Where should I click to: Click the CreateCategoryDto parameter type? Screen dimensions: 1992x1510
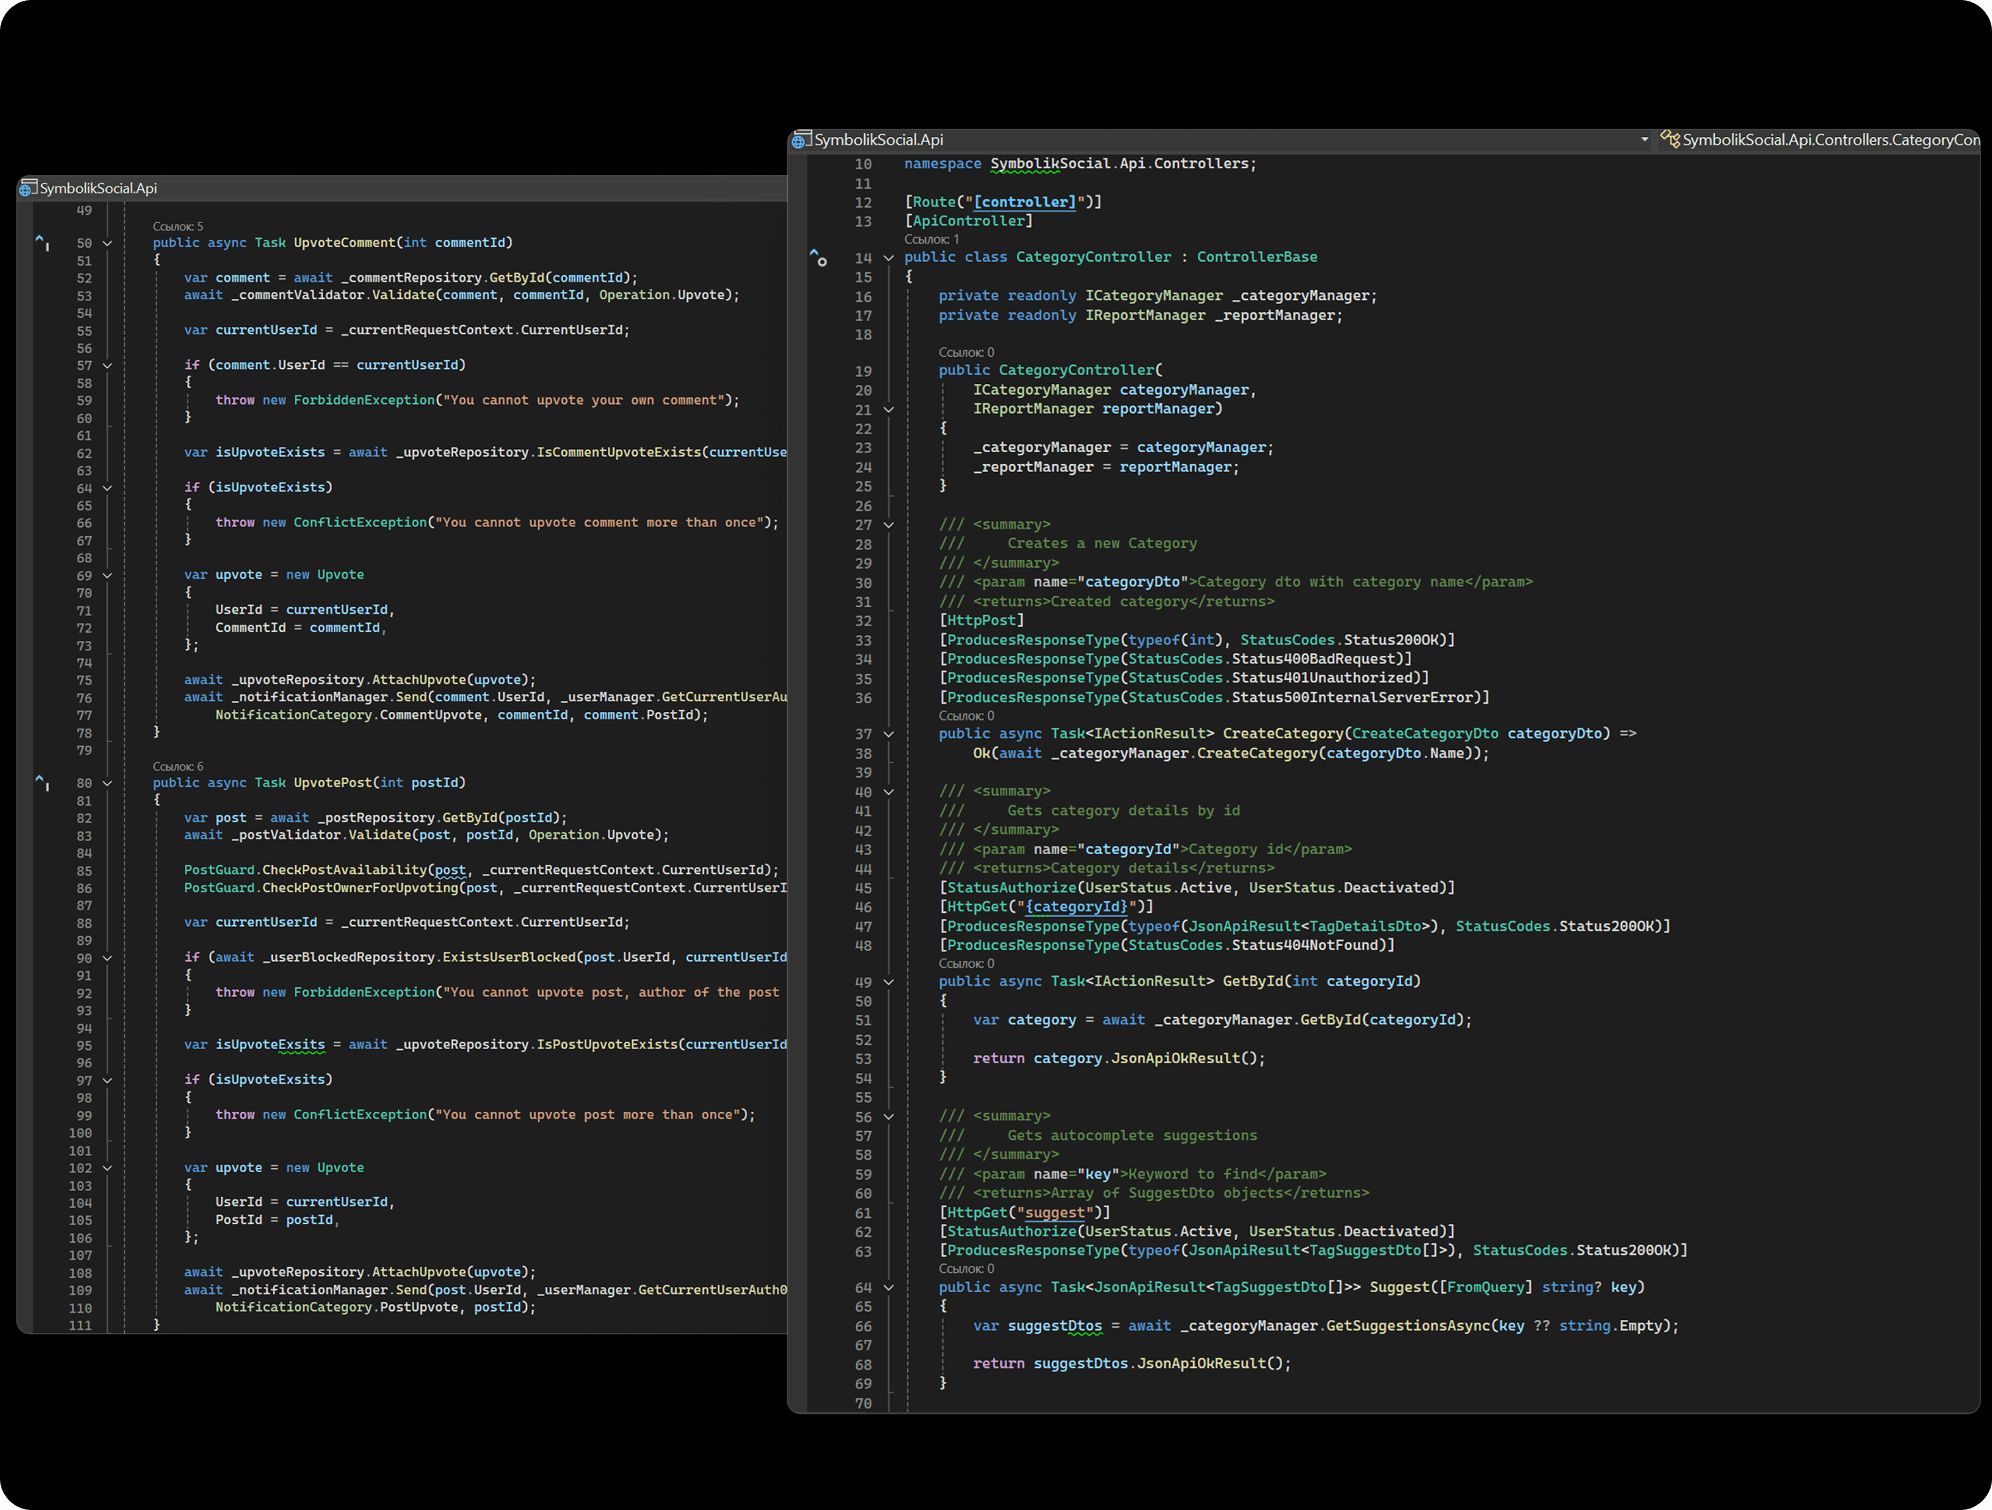coord(1425,734)
